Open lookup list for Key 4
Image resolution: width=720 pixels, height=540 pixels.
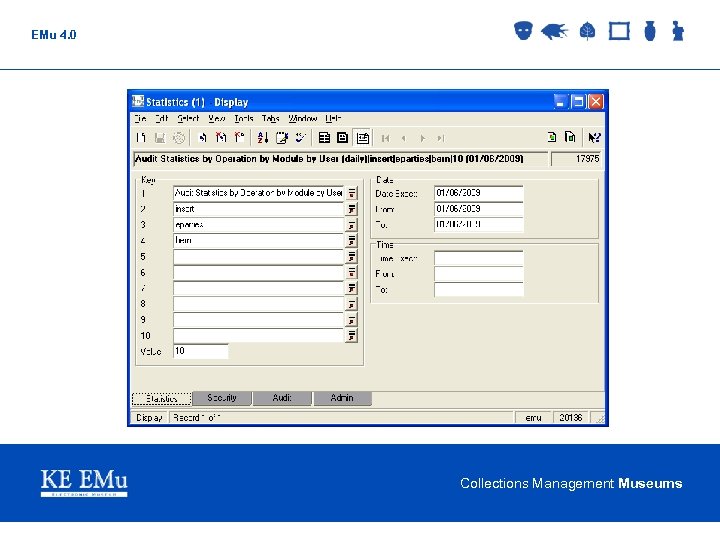point(351,240)
